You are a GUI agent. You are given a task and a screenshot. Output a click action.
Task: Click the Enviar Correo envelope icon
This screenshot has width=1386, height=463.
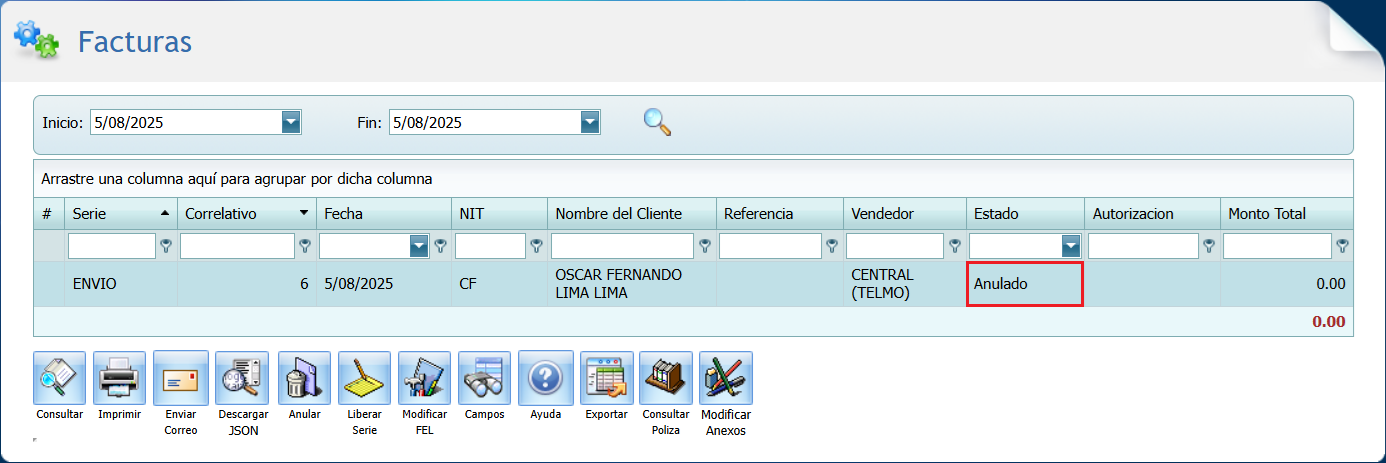(x=181, y=377)
